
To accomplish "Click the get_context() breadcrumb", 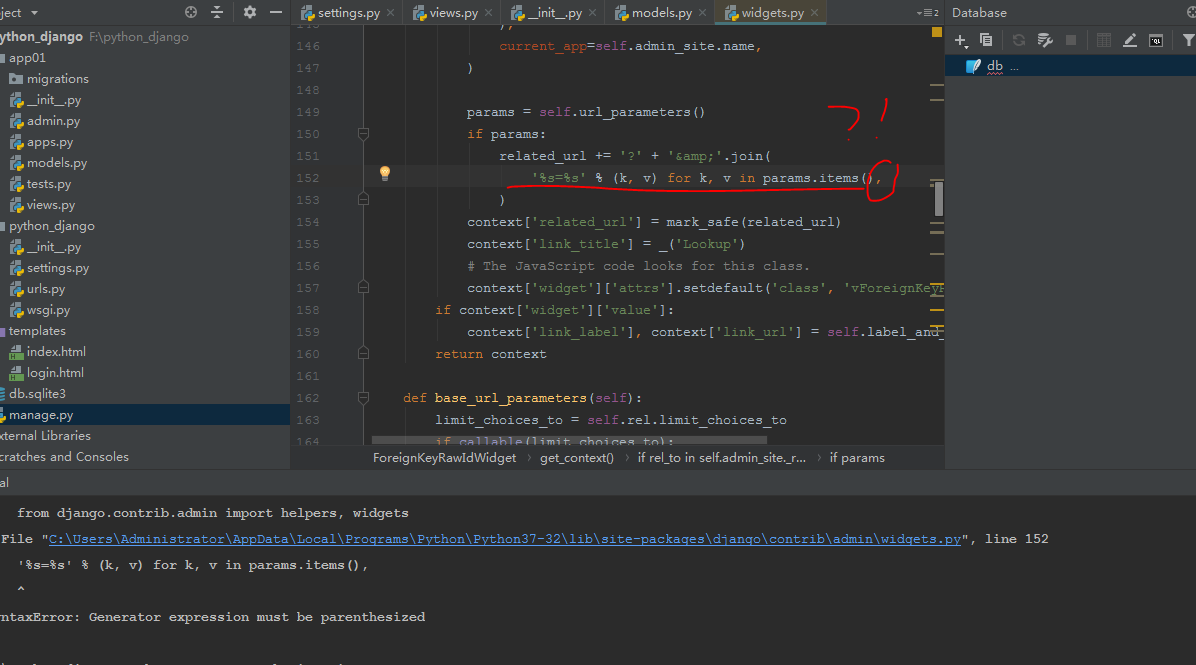I will pyautogui.click(x=577, y=458).
